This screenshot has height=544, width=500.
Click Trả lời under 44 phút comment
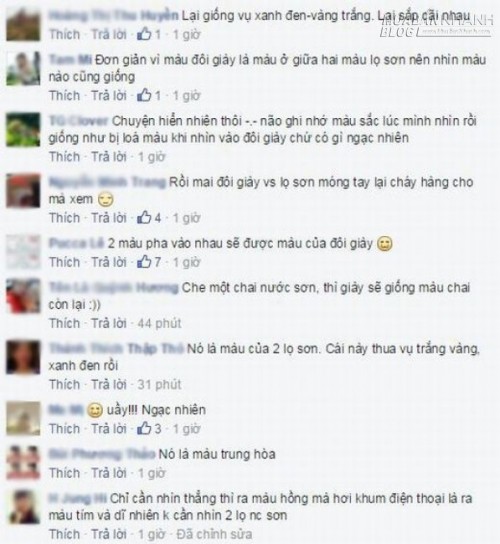point(109,323)
